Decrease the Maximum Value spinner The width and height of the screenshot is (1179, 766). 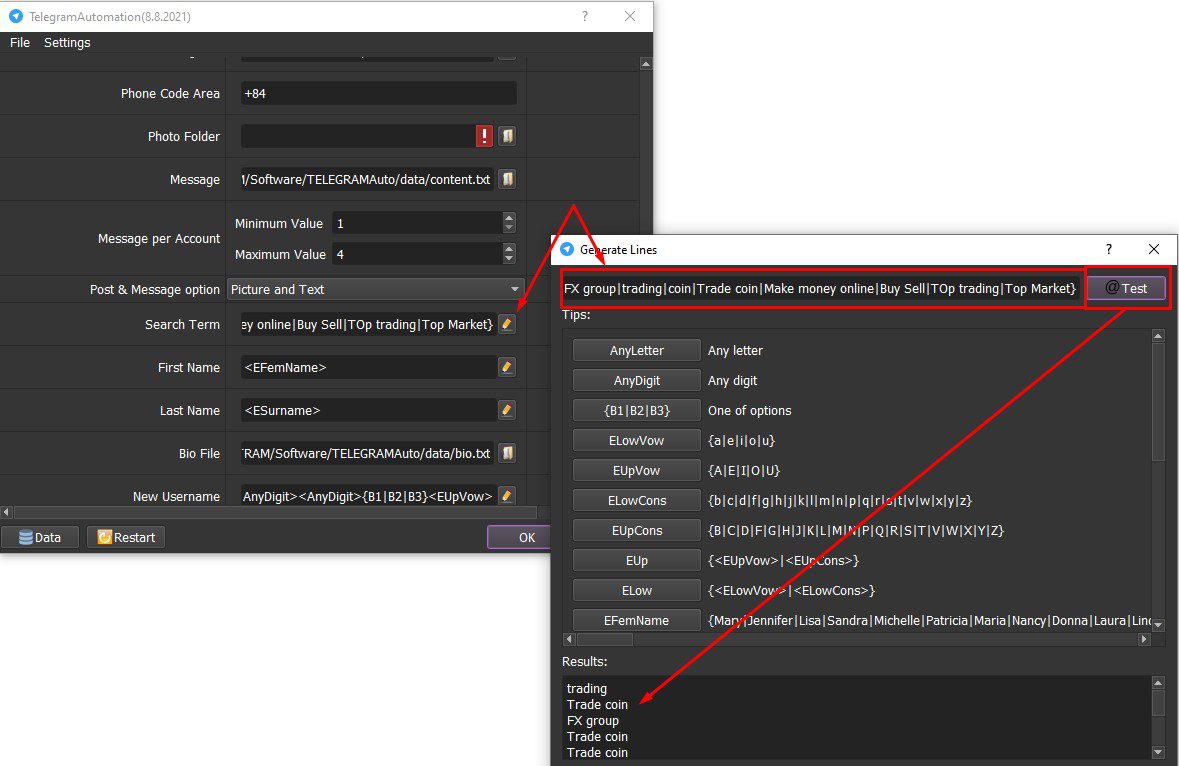509,259
